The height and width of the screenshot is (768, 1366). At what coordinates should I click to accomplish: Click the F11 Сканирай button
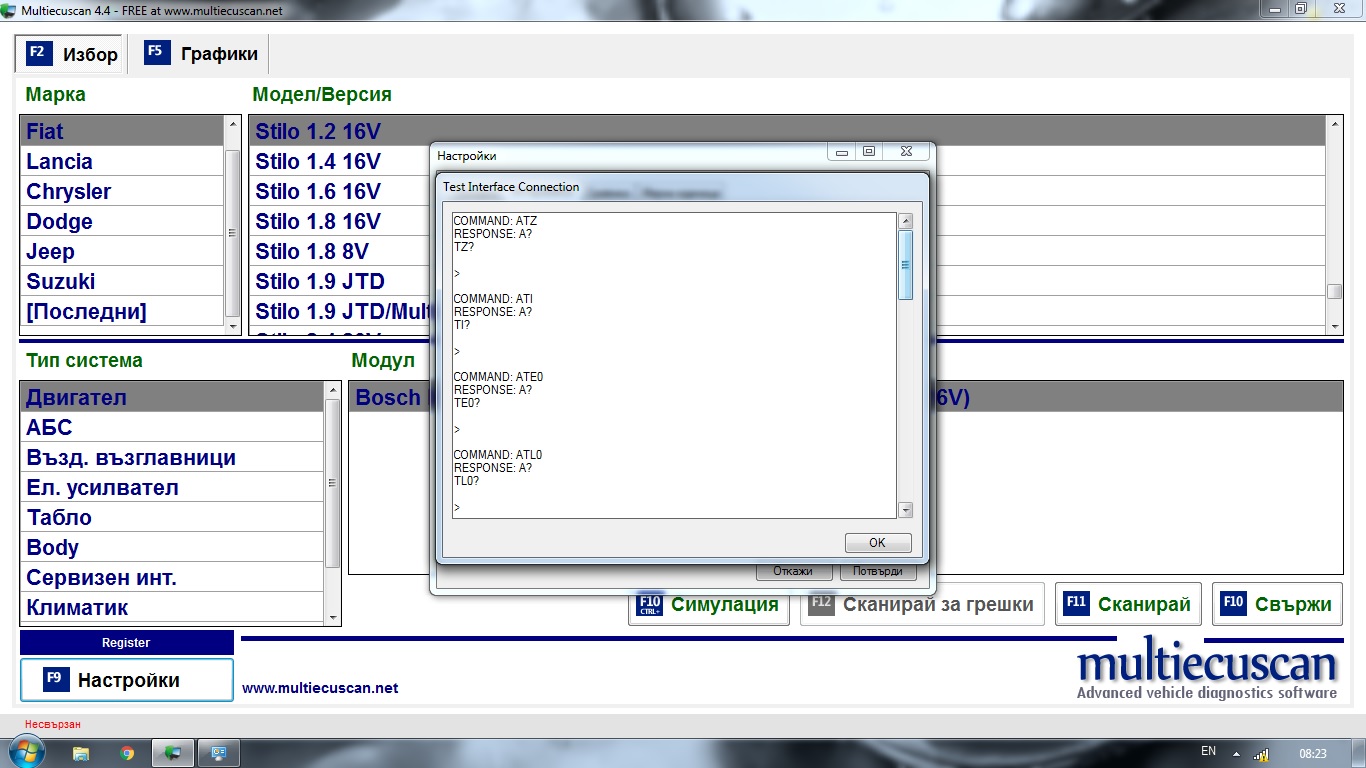pos(1127,604)
